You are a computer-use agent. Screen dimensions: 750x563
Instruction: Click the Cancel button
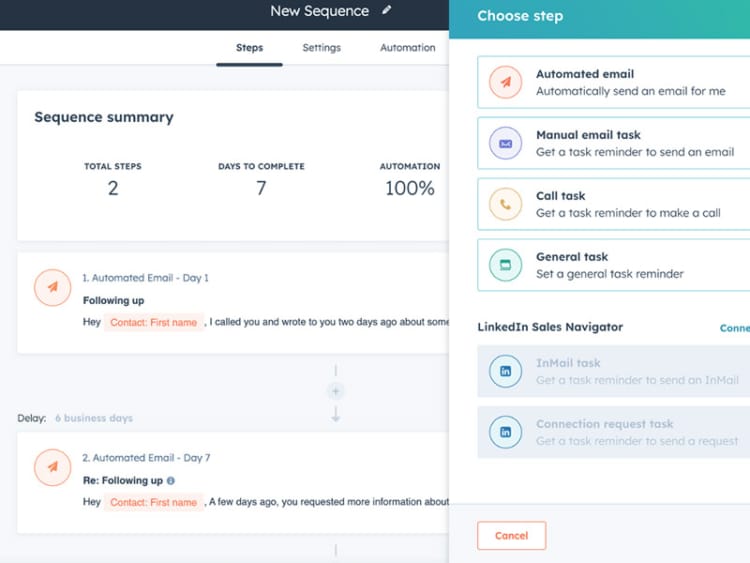pyautogui.click(x=511, y=535)
